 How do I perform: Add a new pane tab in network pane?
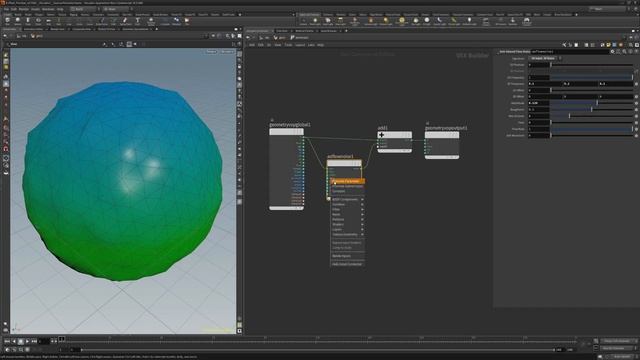pyautogui.click(x=346, y=31)
